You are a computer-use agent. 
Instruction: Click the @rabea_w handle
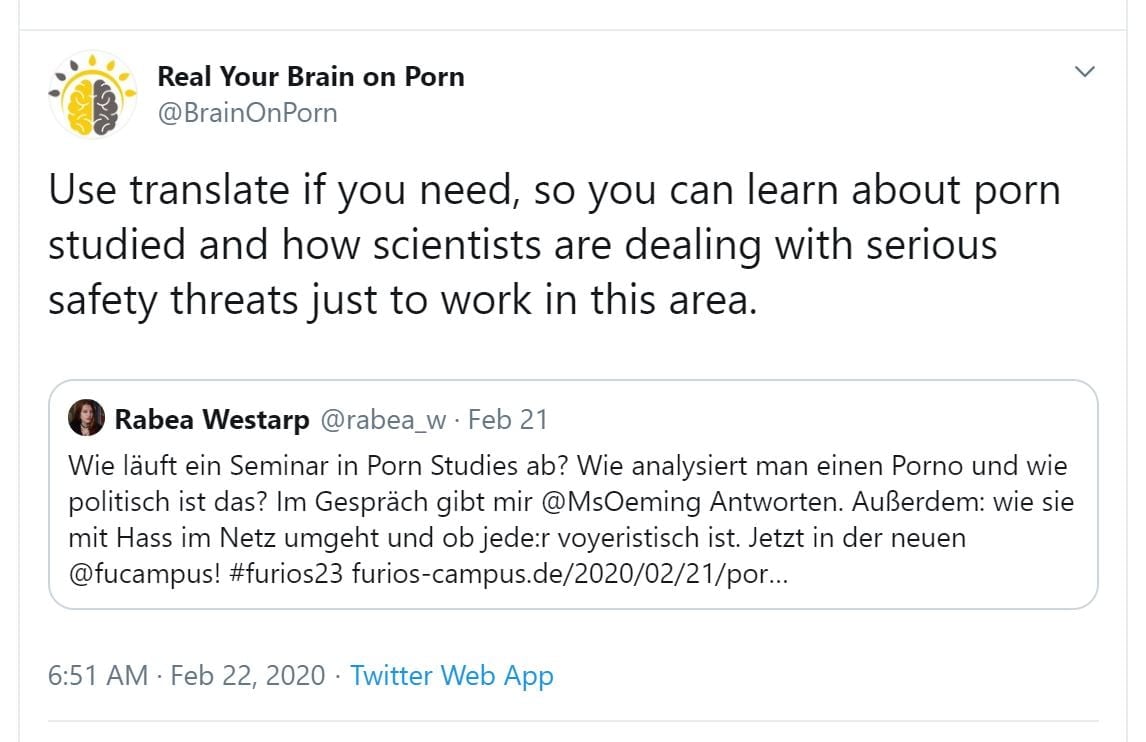tap(383, 420)
